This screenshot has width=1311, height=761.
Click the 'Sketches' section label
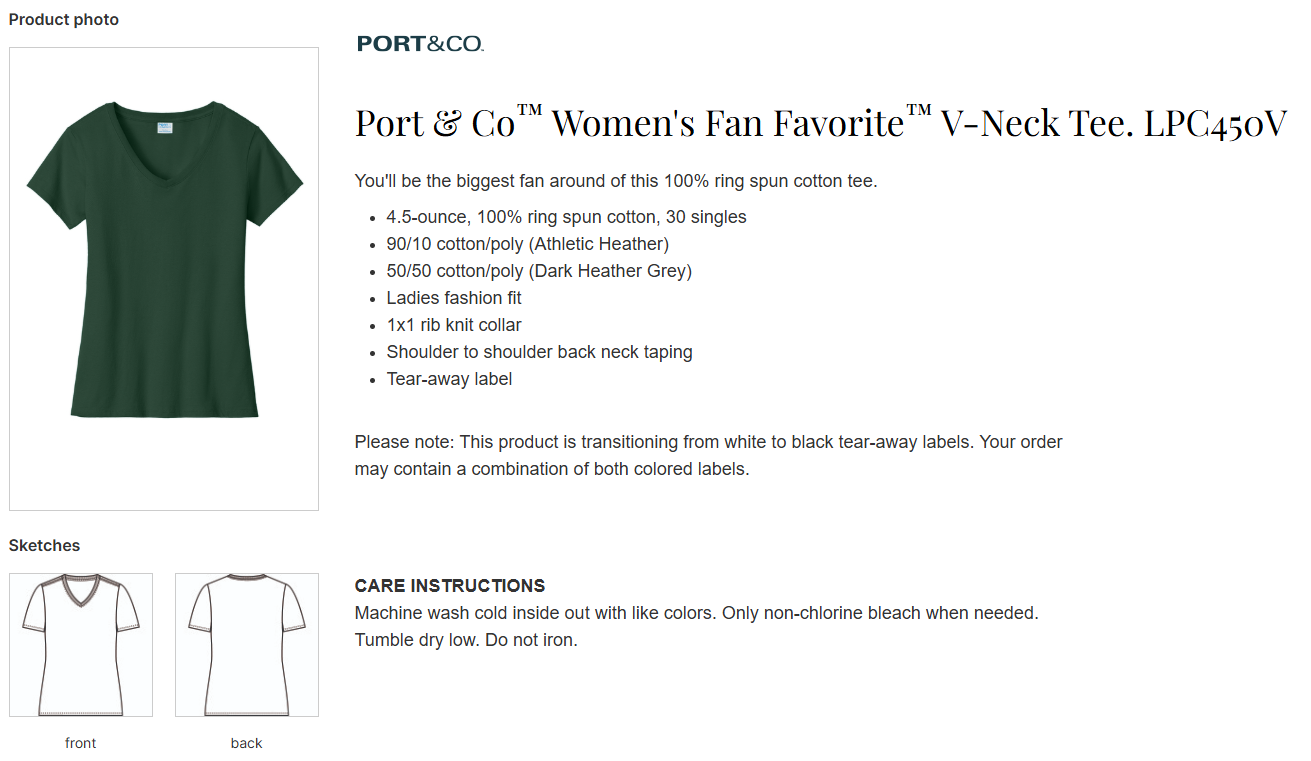point(45,545)
